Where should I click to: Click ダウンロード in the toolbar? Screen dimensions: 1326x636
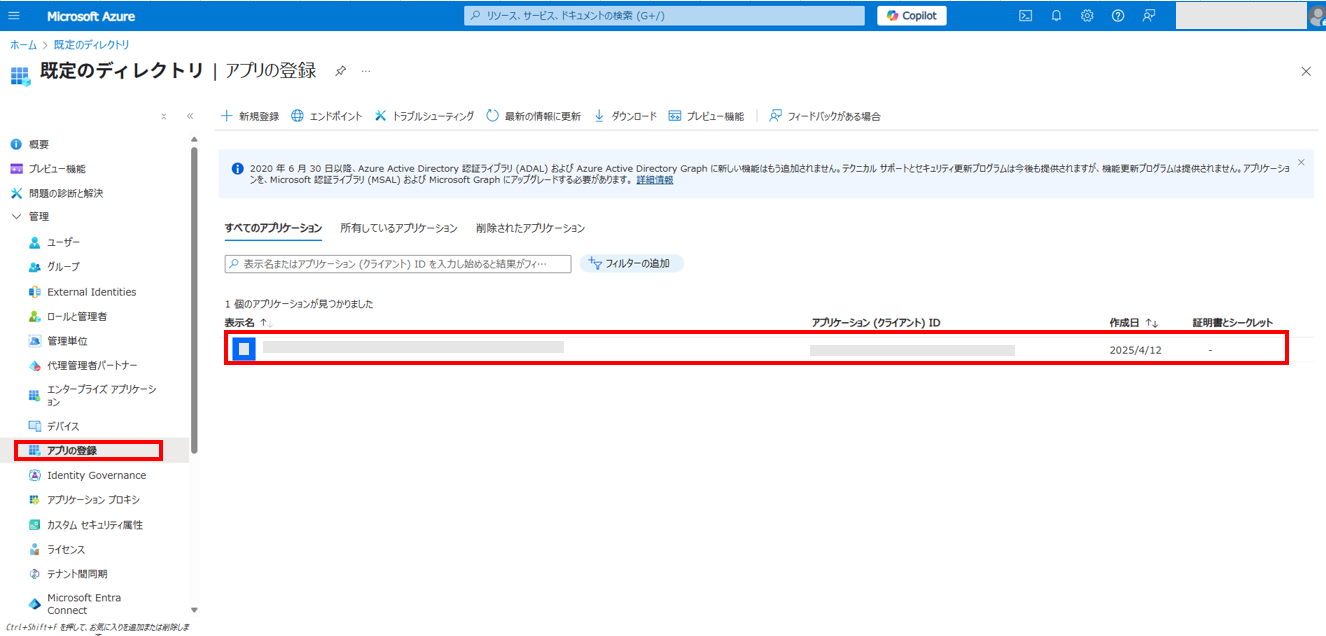[625, 116]
